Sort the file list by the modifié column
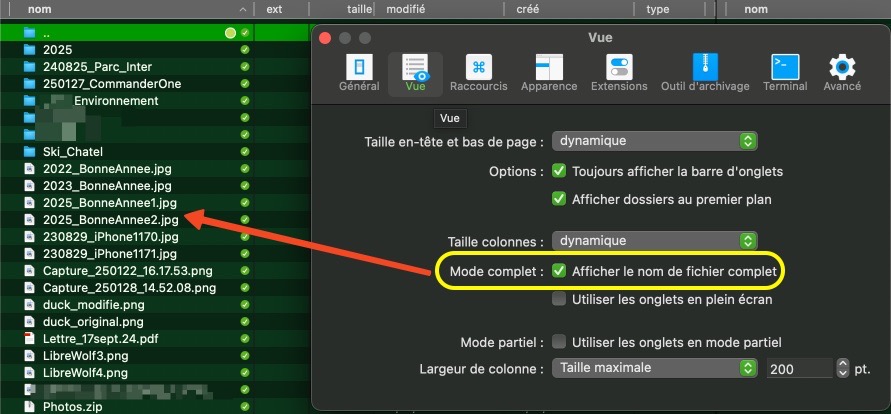 point(405,9)
